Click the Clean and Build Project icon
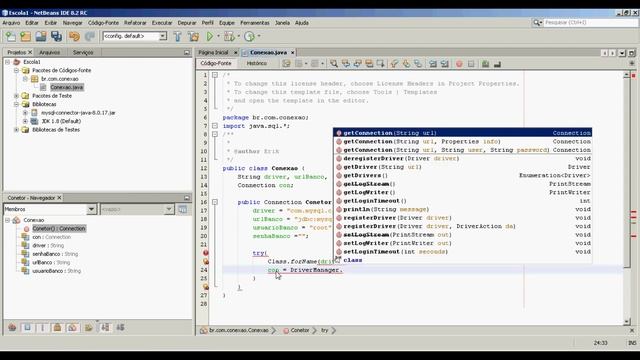This screenshot has width=640, height=360. [x=193, y=36]
